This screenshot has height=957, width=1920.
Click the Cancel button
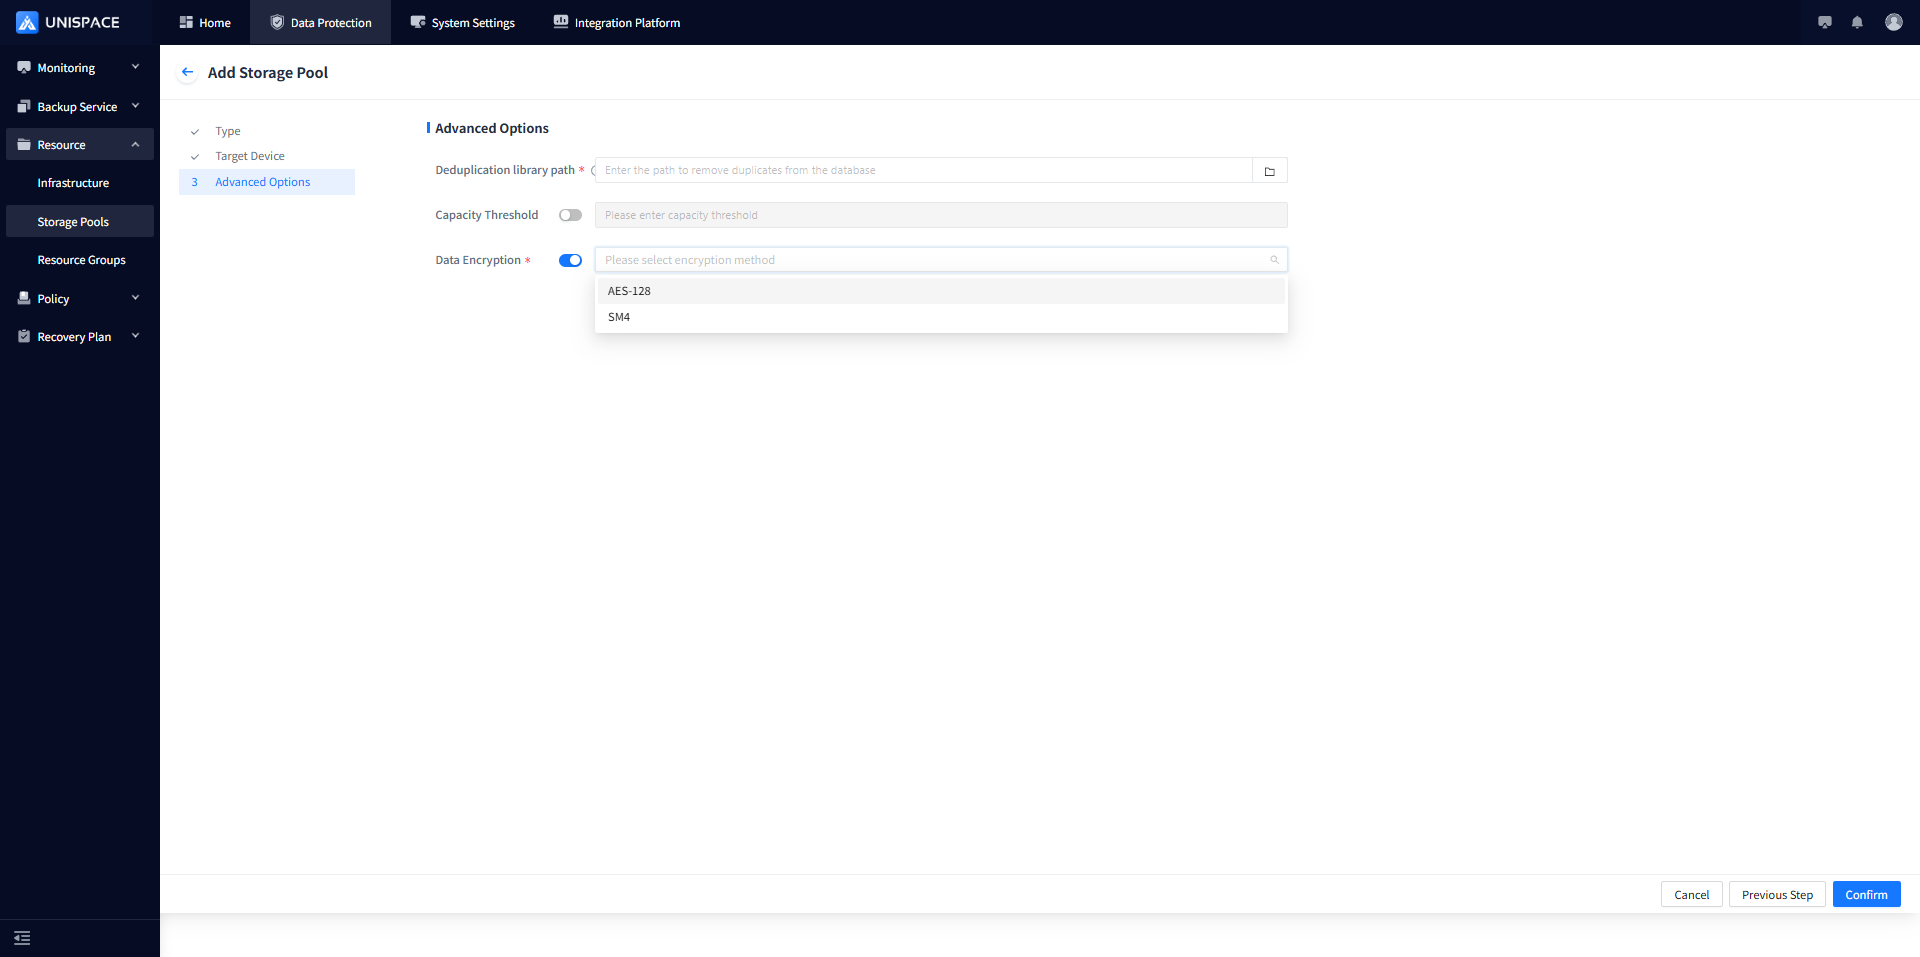coord(1692,894)
